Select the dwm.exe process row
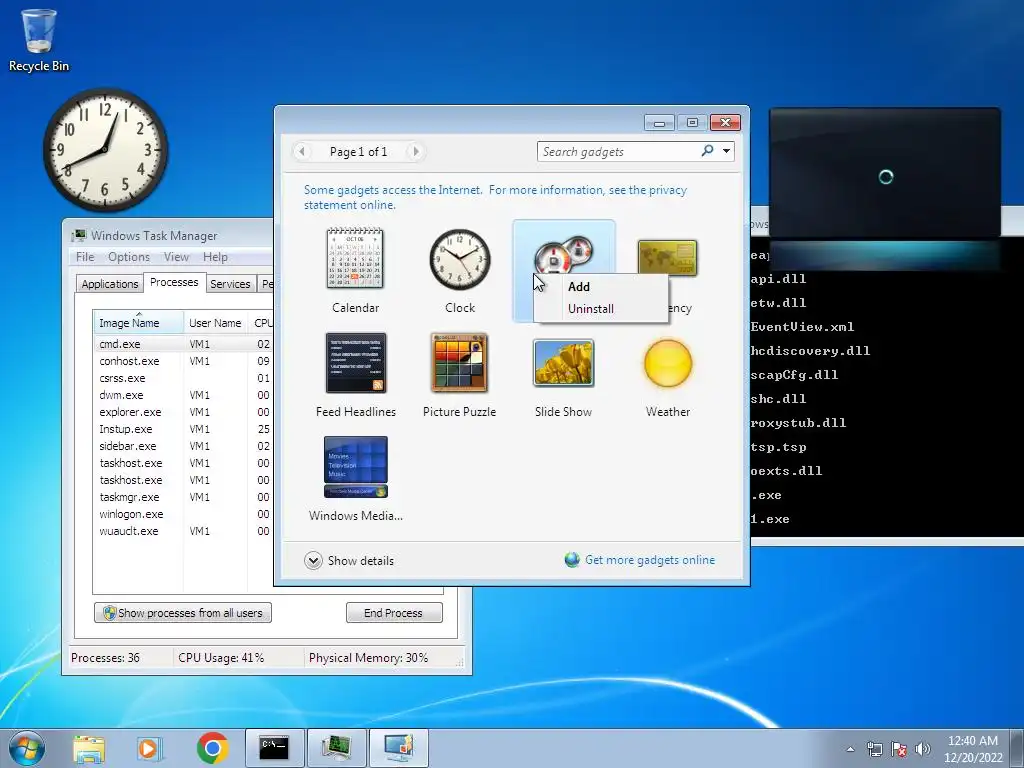 tap(183, 394)
